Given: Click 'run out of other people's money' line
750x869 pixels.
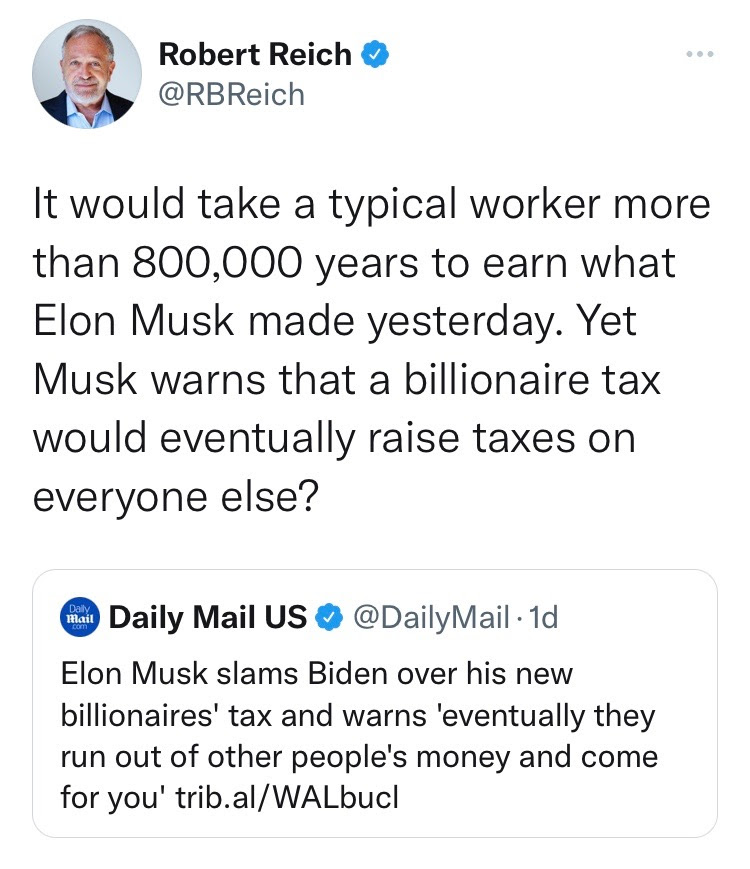Looking at the screenshot, I should point(360,757).
